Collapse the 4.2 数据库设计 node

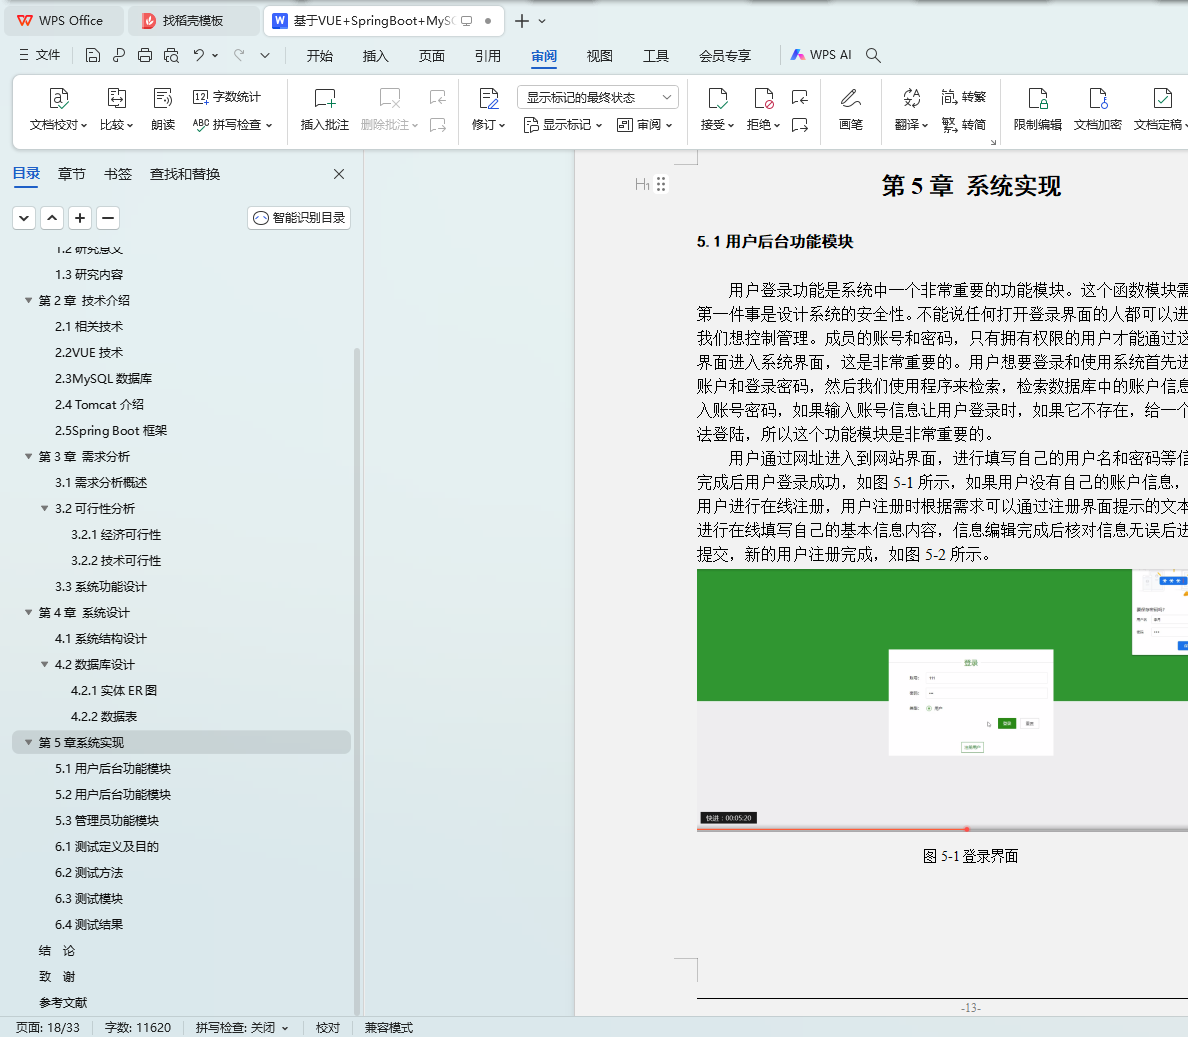[x=45, y=664]
